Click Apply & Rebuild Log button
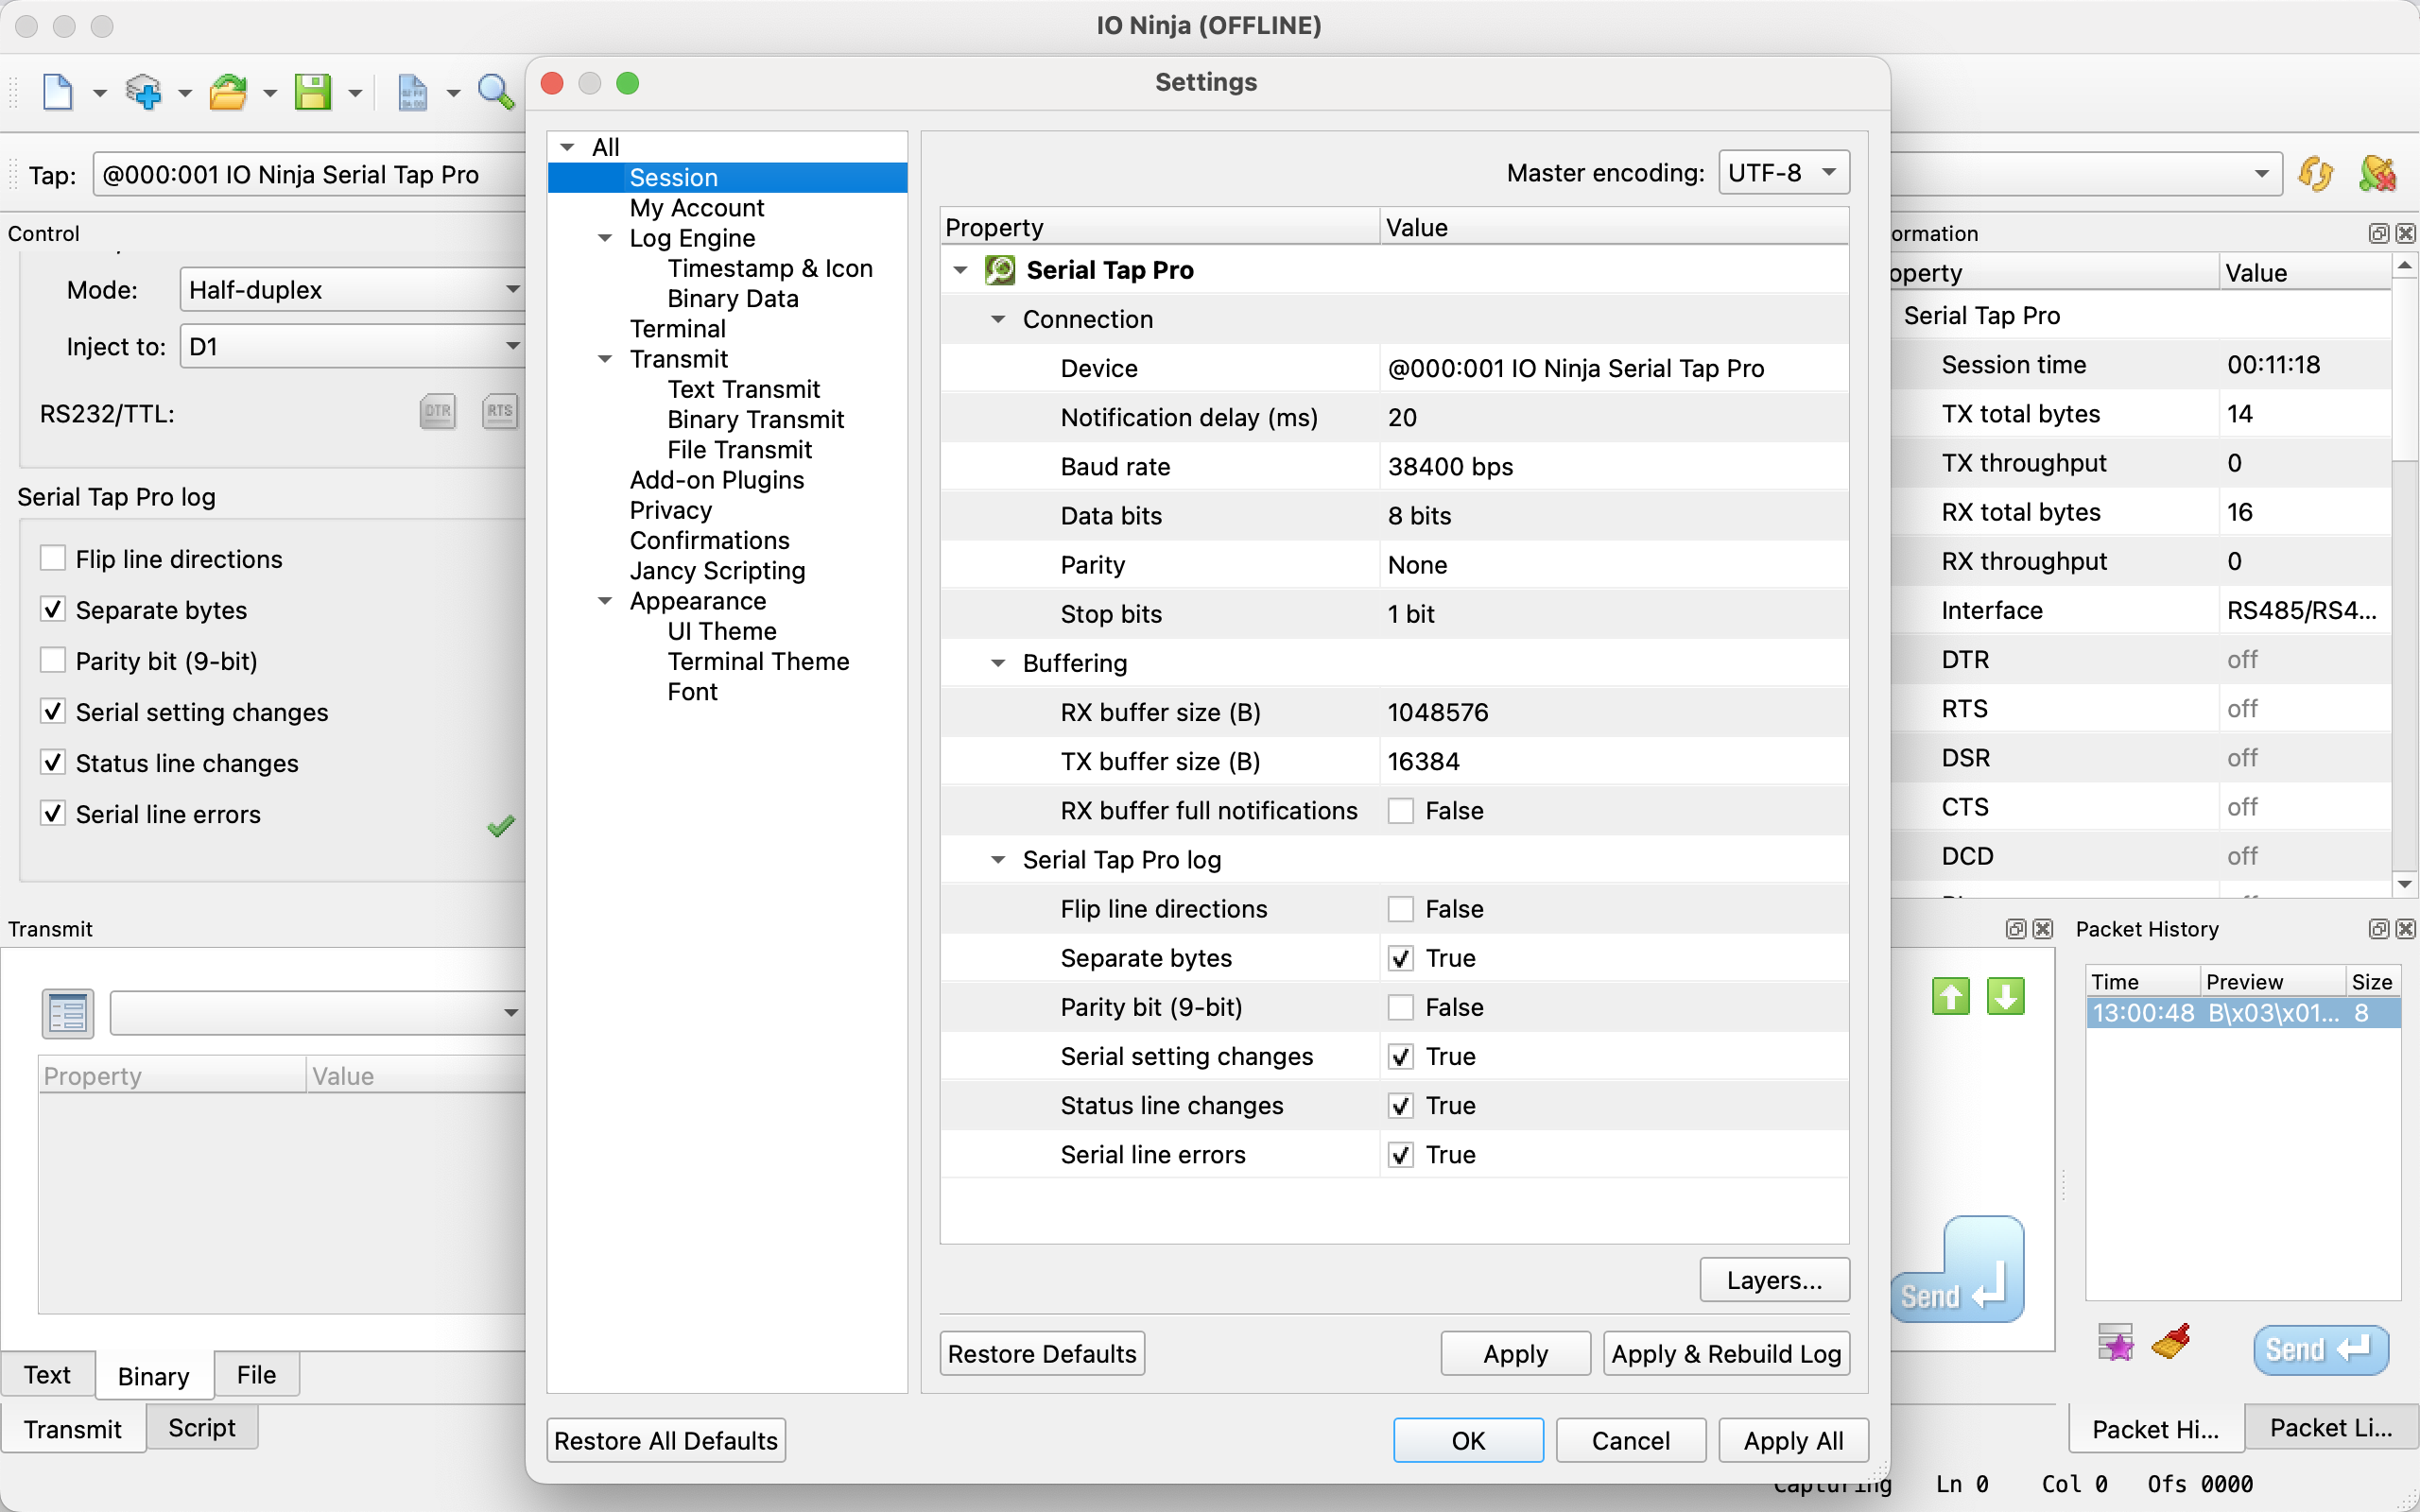Screen dimensions: 2420x1512 (x=1726, y=1353)
